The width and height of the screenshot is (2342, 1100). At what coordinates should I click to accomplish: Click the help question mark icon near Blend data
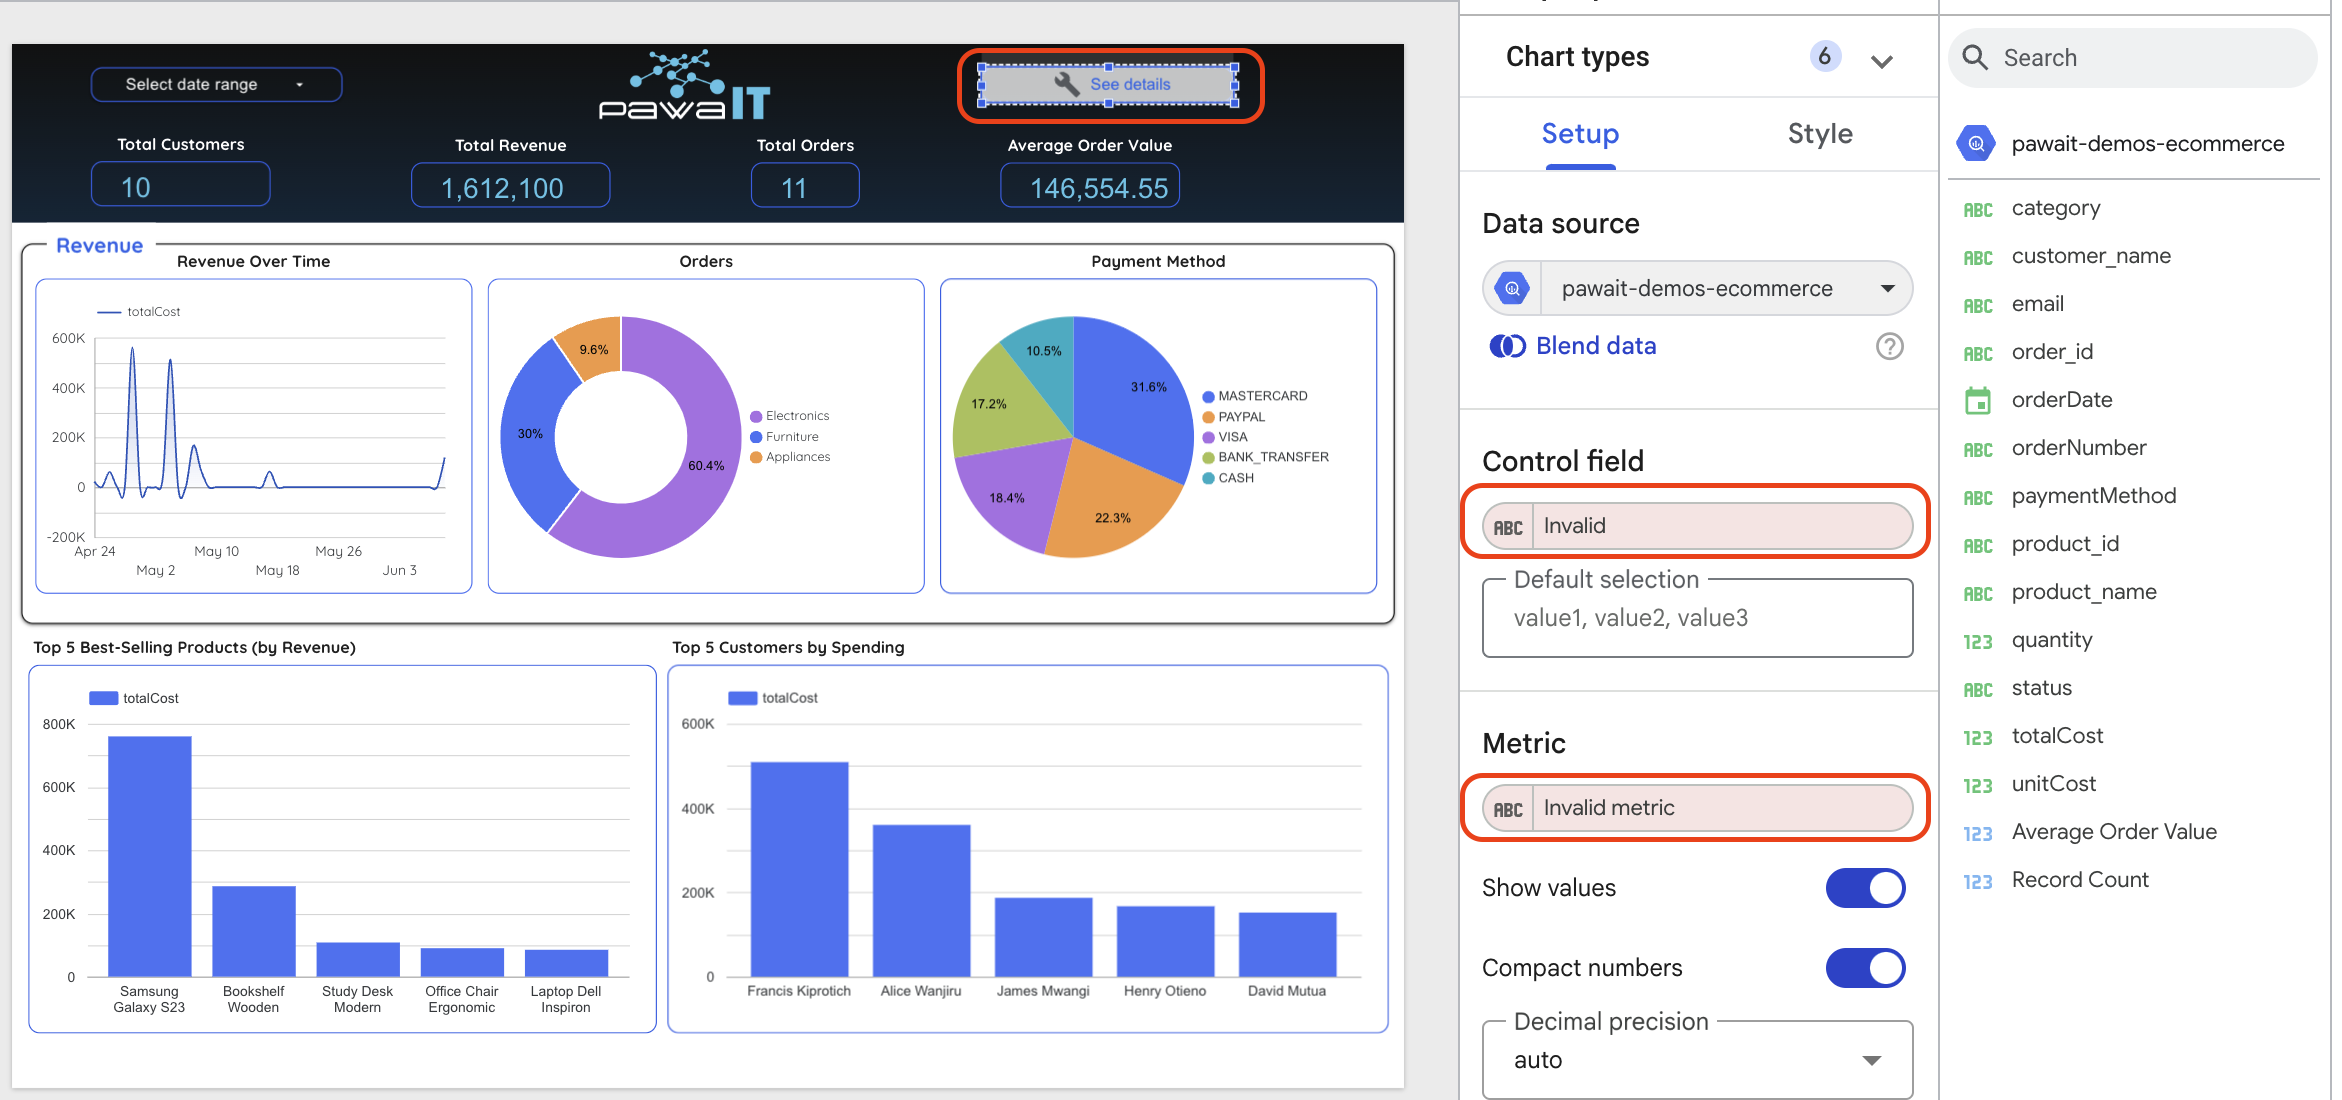[1889, 347]
